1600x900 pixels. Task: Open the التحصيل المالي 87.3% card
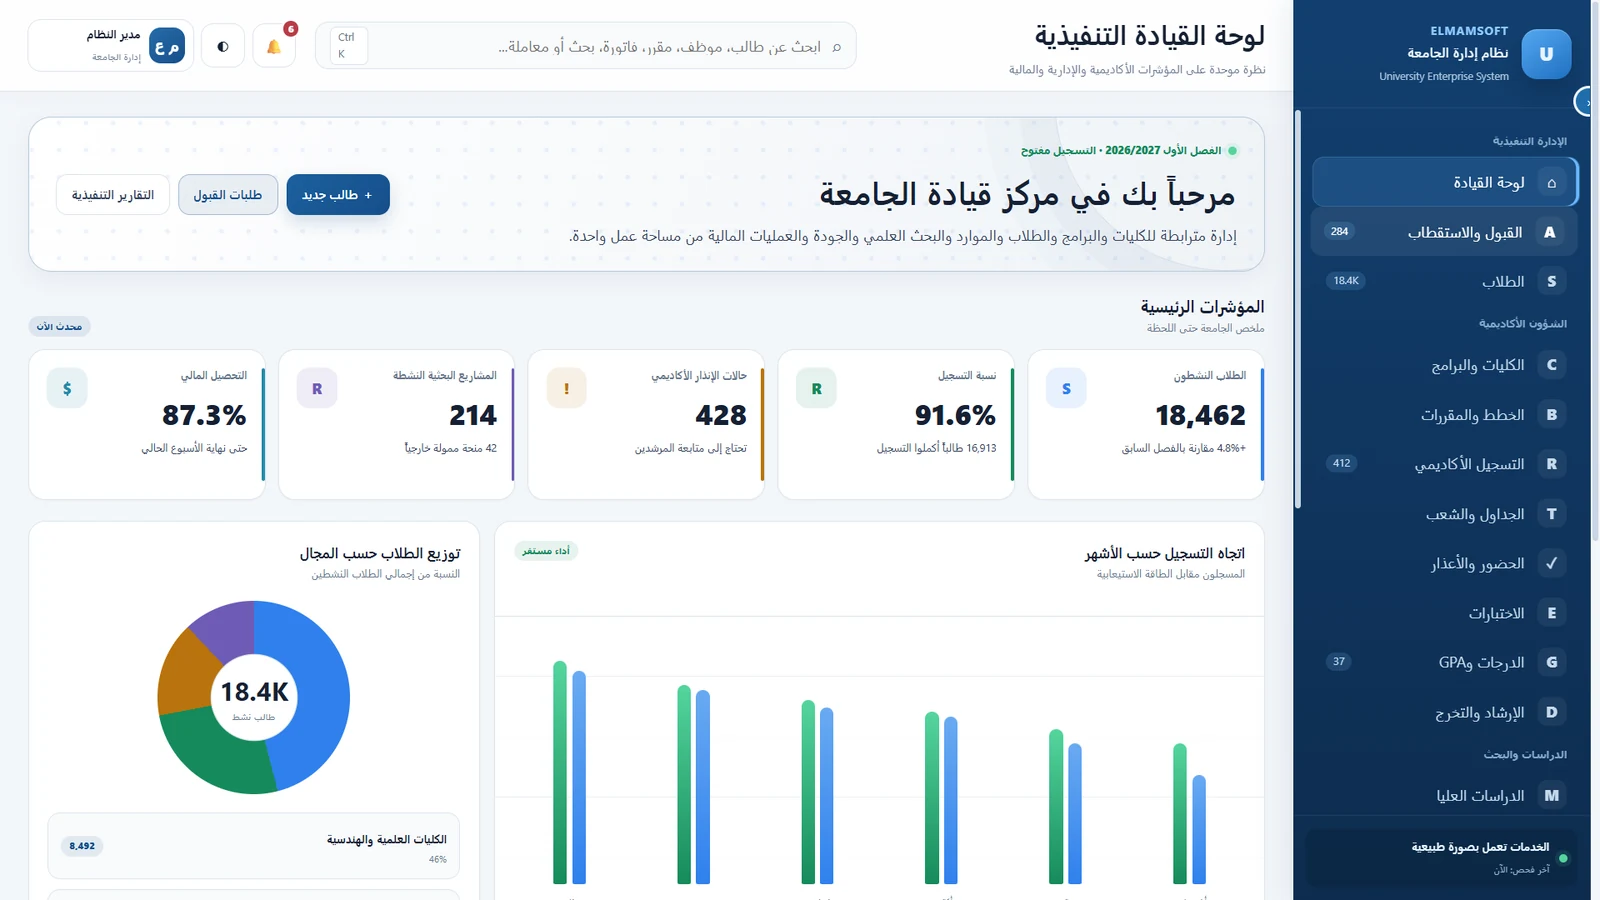147,424
